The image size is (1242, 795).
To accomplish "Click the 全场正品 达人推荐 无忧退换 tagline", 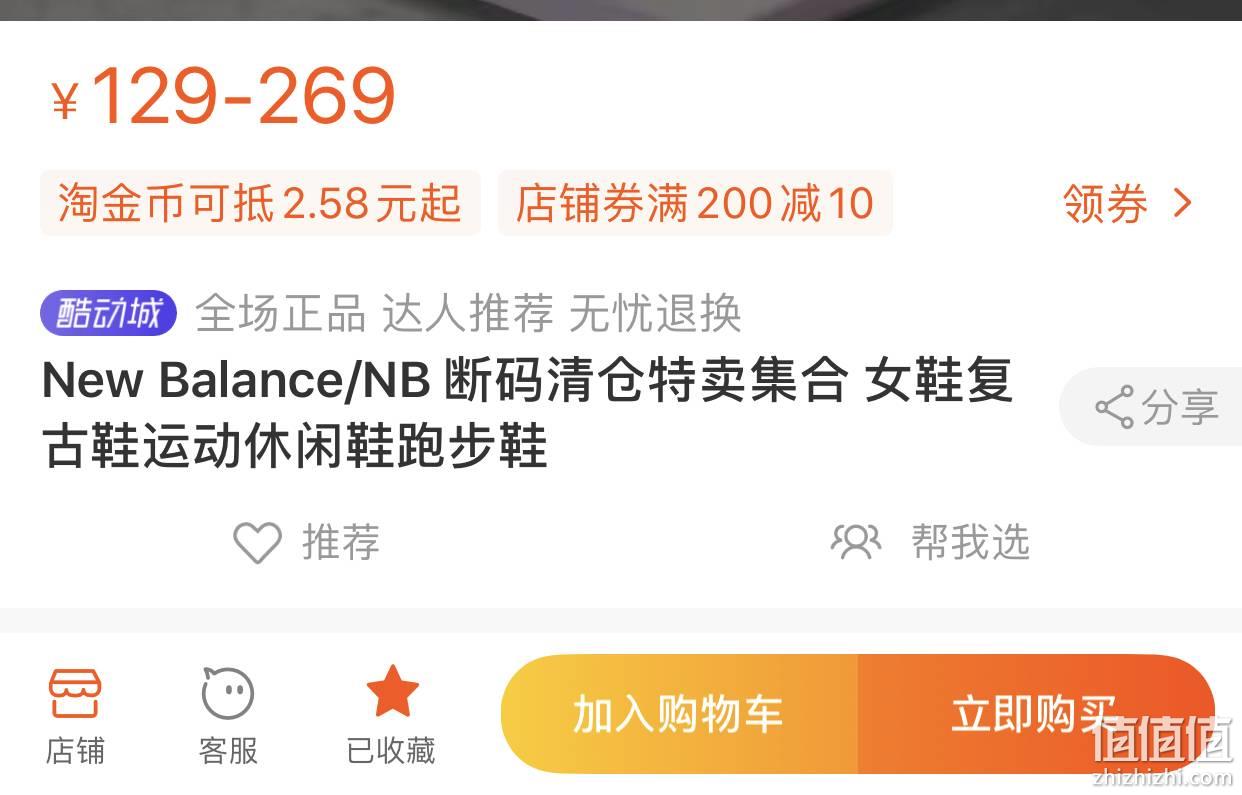I will pos(468,314).
